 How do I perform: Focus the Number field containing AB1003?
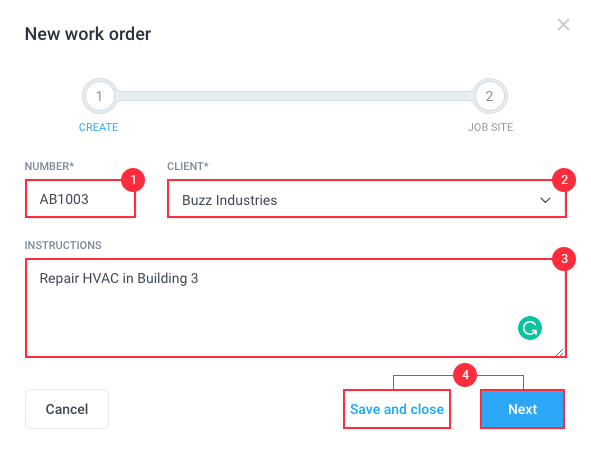coord(80,199)
